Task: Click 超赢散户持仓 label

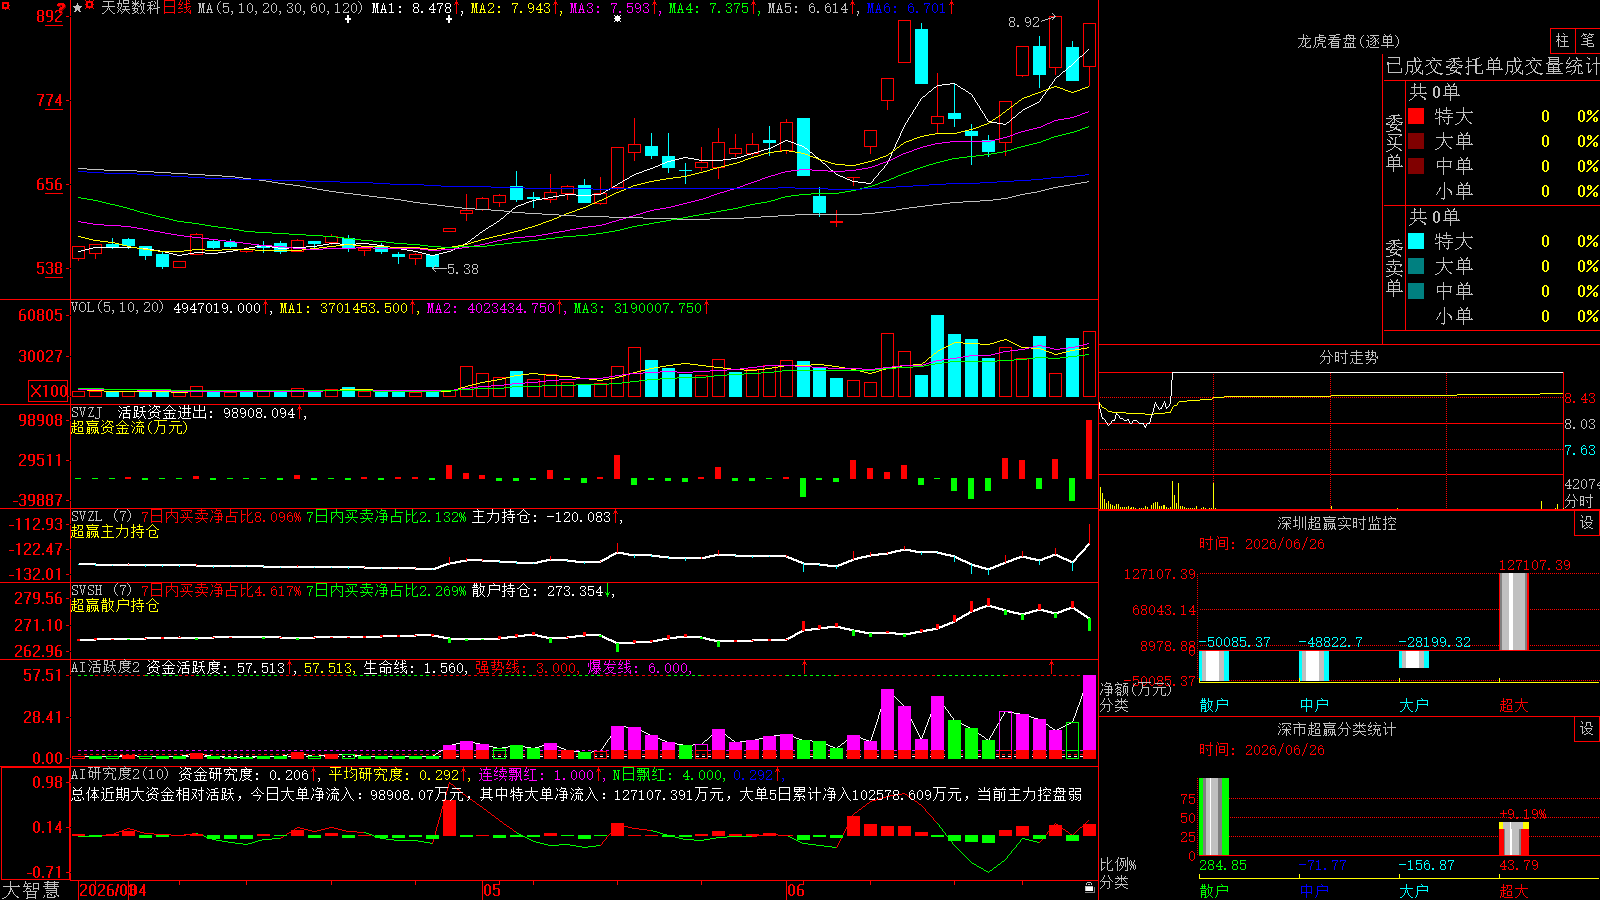Action: pyautogui.click(x=115, y=605)
